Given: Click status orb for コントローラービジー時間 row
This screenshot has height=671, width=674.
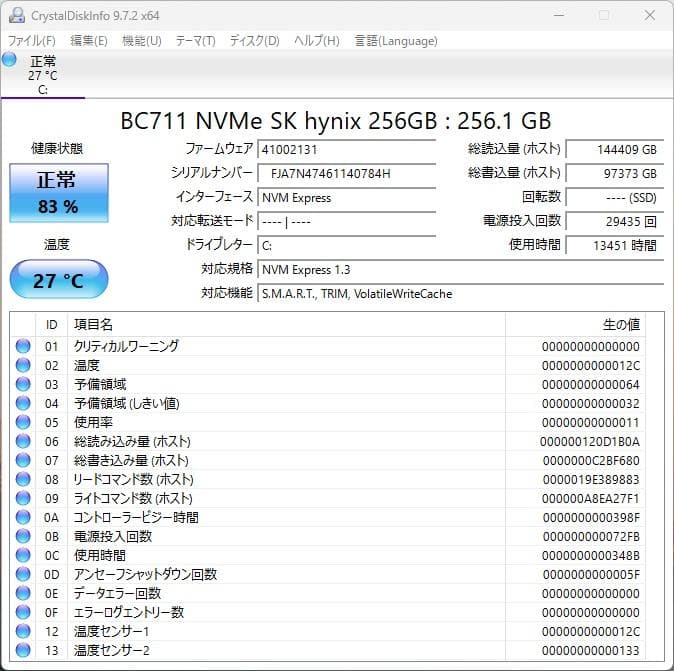Looking at the screenshot, I should 23,517.
